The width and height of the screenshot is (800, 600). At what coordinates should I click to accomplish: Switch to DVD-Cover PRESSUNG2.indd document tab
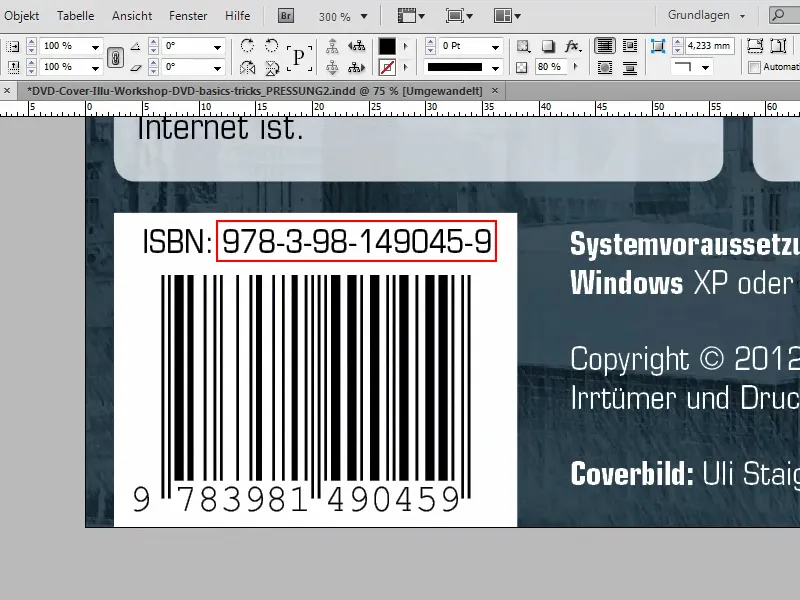255,91
